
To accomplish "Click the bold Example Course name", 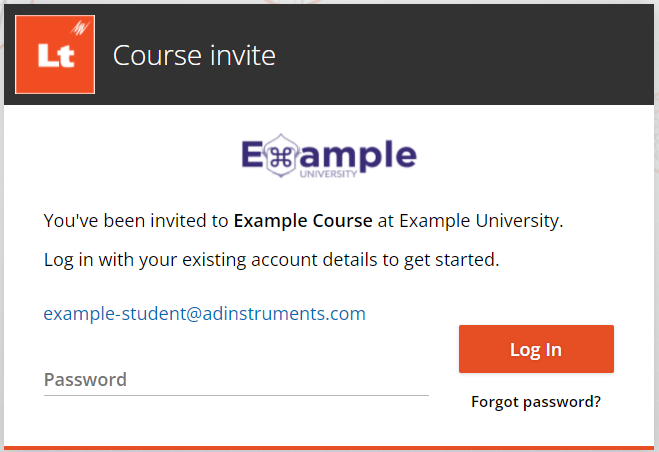I will [303, 221].
